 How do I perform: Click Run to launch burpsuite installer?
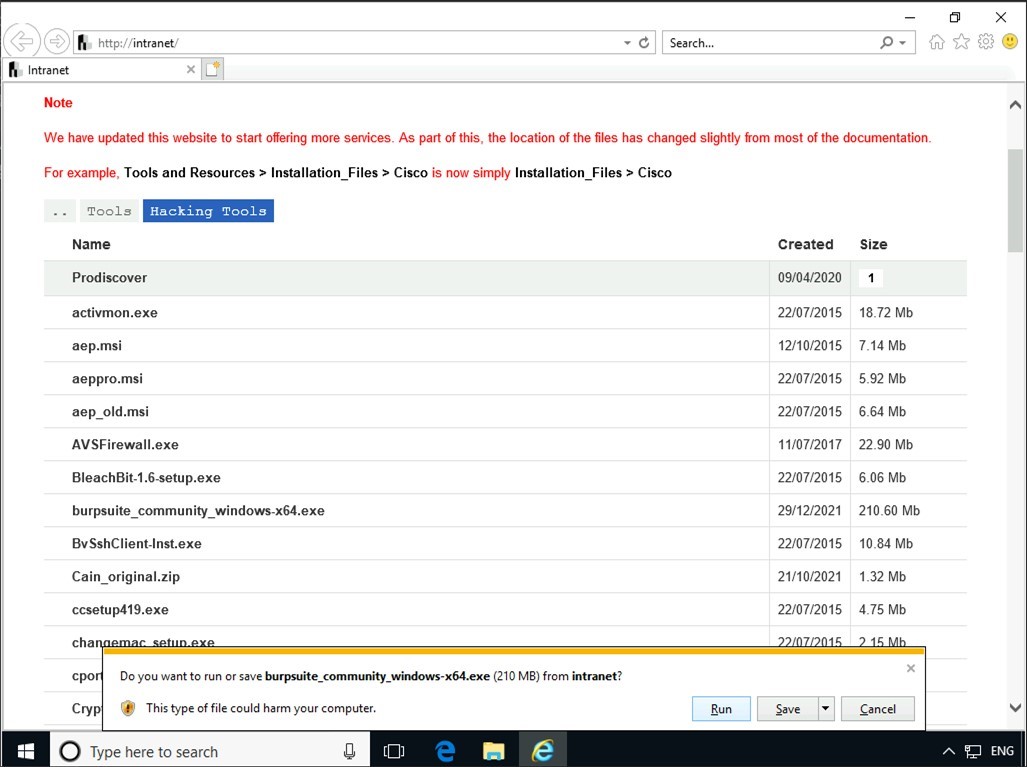(x=720, y=708)
